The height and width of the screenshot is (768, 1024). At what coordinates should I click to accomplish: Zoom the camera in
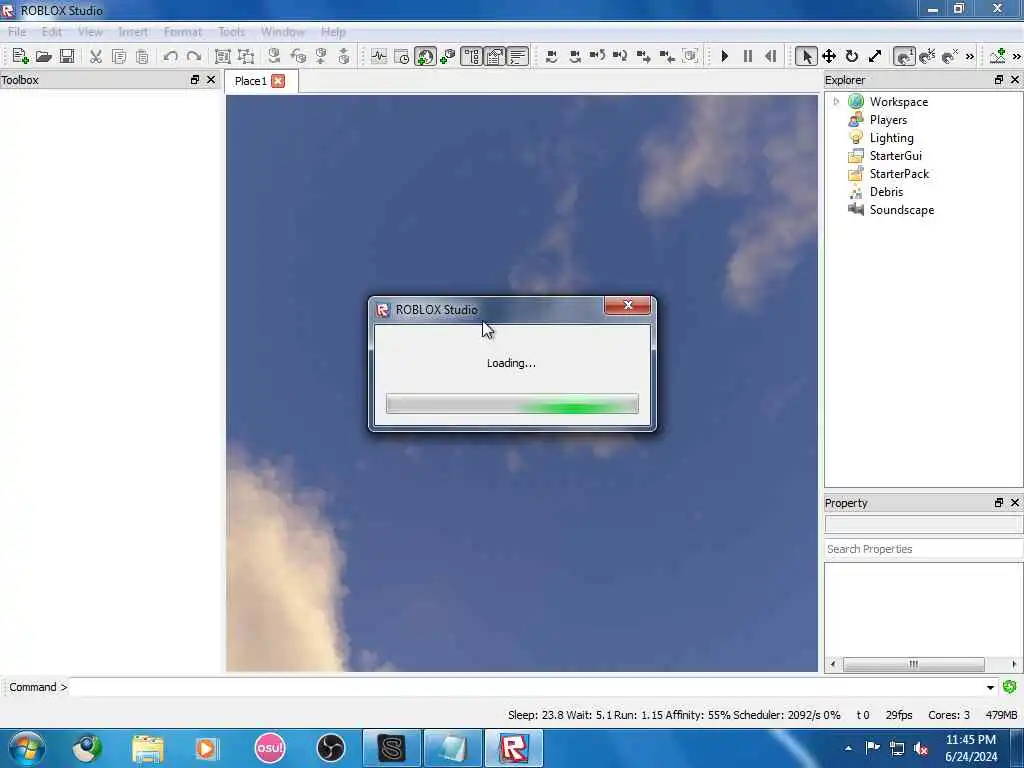coord(644,56)
